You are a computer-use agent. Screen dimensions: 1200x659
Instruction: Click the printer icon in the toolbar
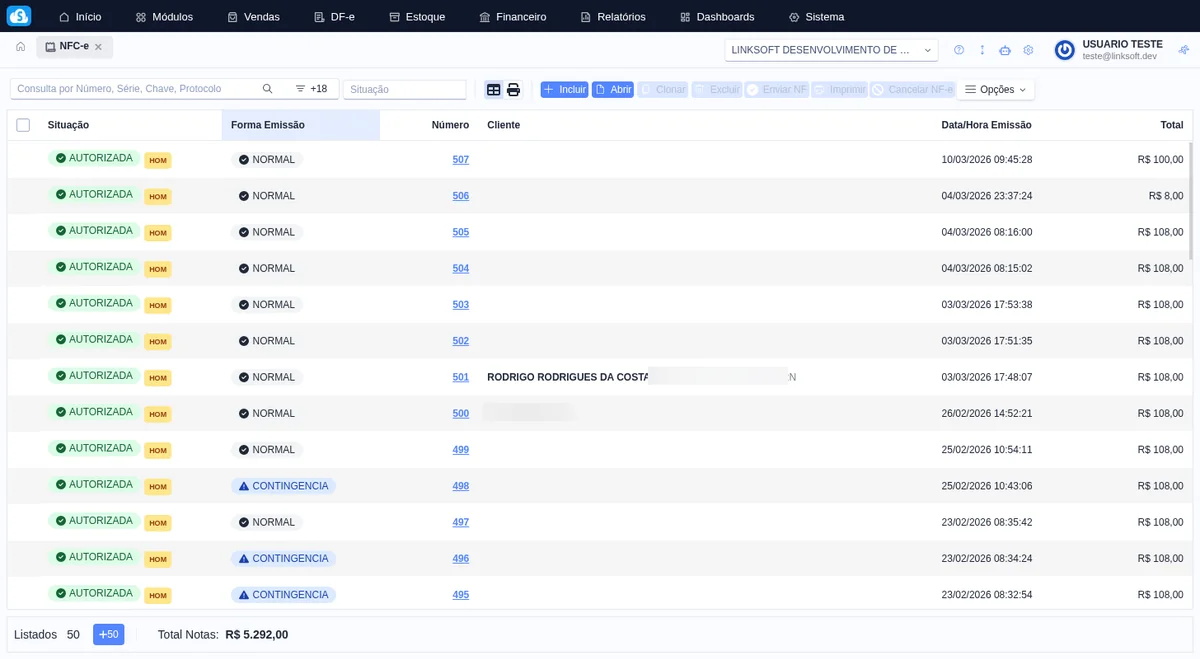click(514, 90)
